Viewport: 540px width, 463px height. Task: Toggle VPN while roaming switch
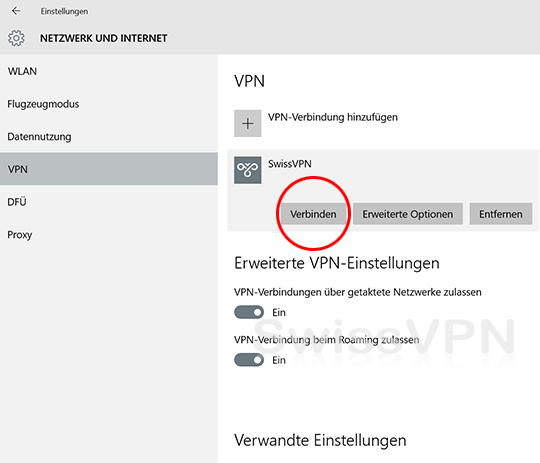(249, 360)
